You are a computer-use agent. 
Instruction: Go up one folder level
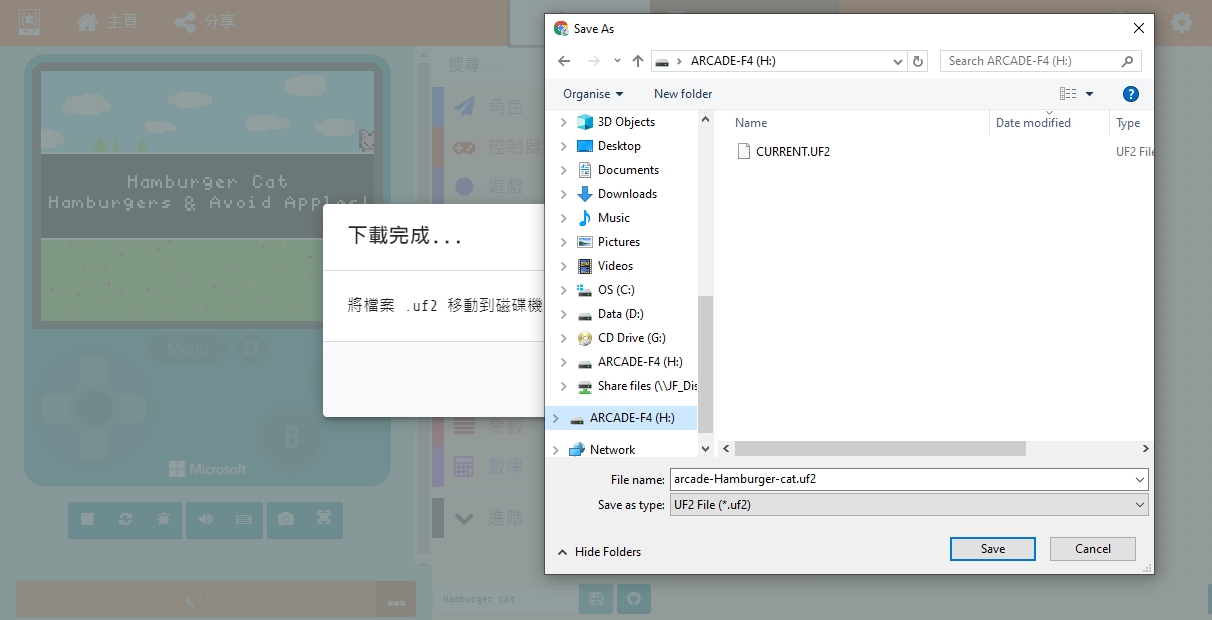tap(638, 61)
